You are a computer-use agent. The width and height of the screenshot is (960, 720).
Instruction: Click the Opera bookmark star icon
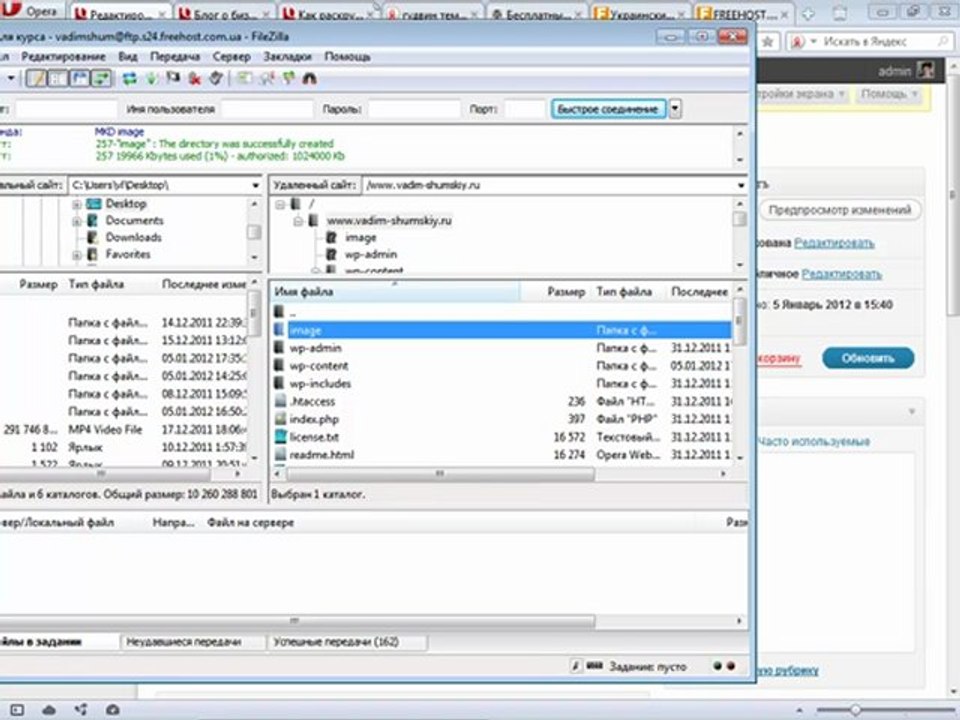click(x=768, y=42)
